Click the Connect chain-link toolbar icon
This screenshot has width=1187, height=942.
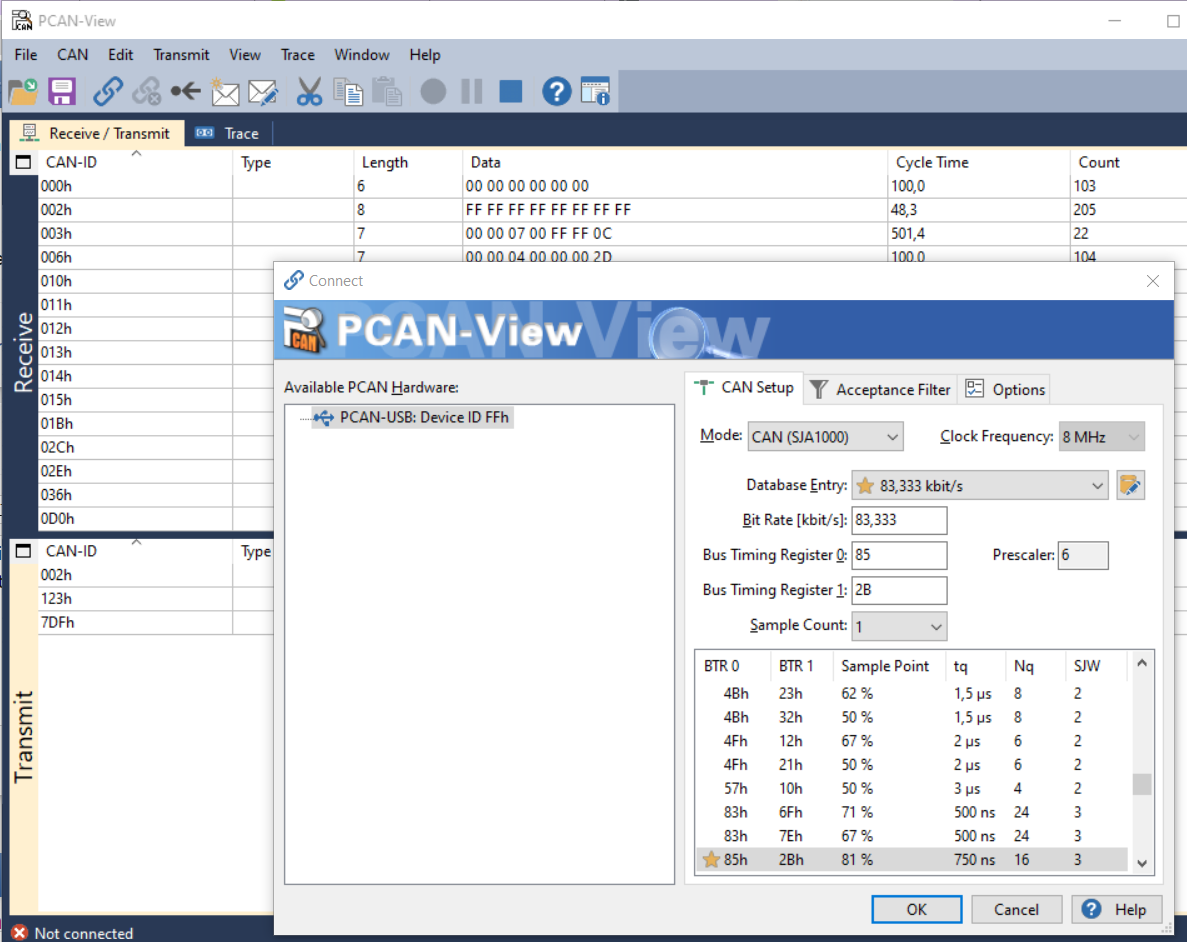108,92
